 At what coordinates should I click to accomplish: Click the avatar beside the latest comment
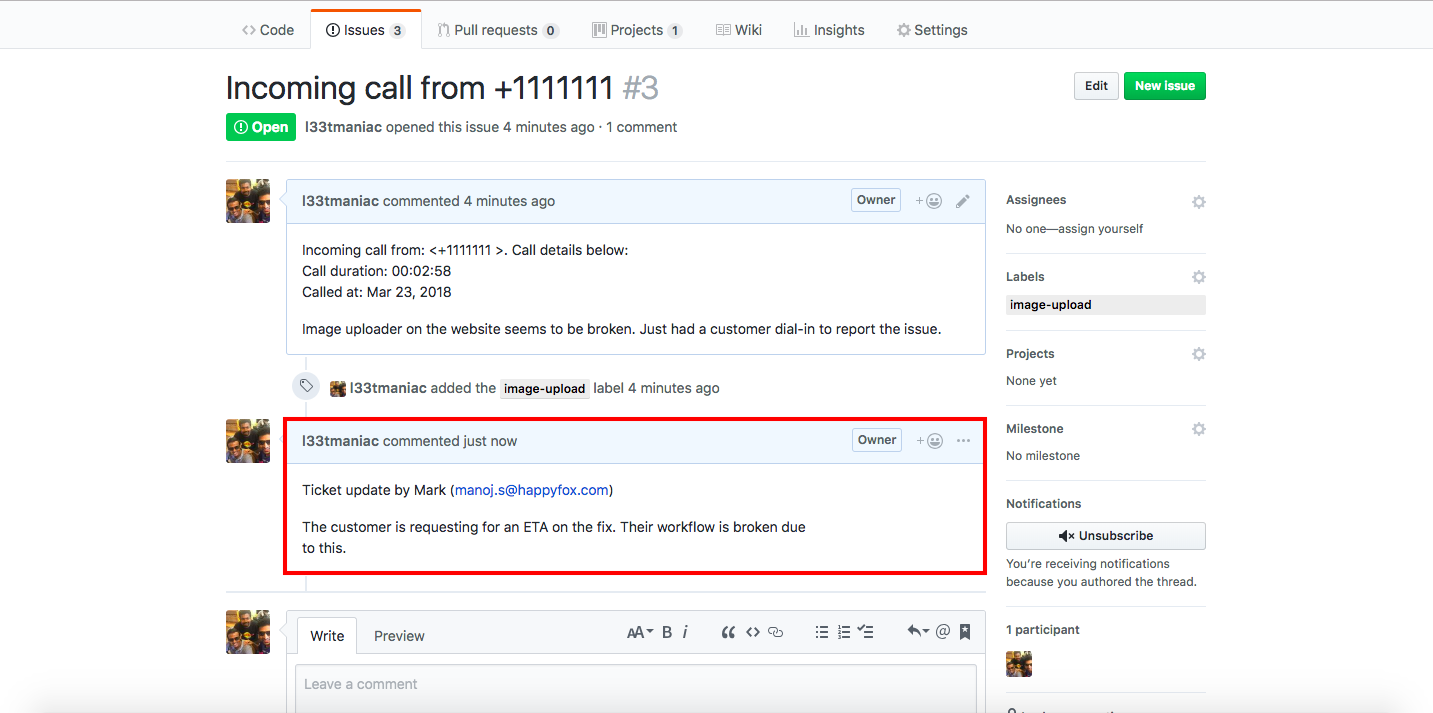[248, 441]
